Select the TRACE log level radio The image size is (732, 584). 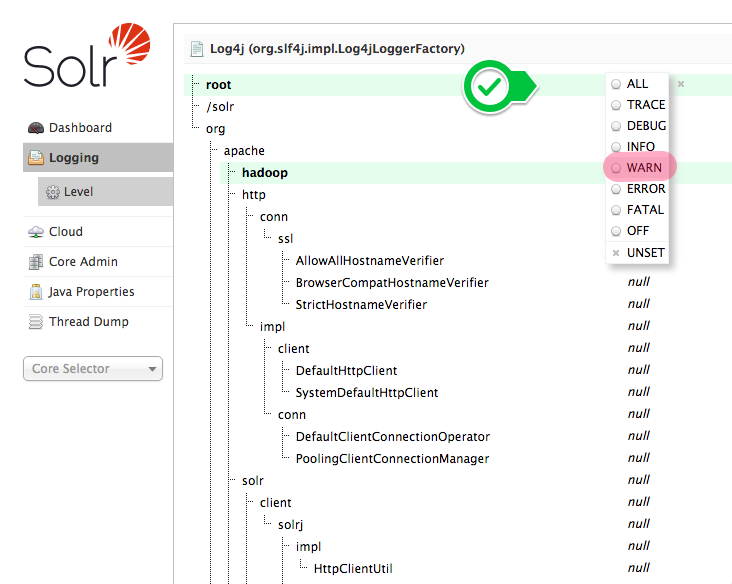[616, 105]
